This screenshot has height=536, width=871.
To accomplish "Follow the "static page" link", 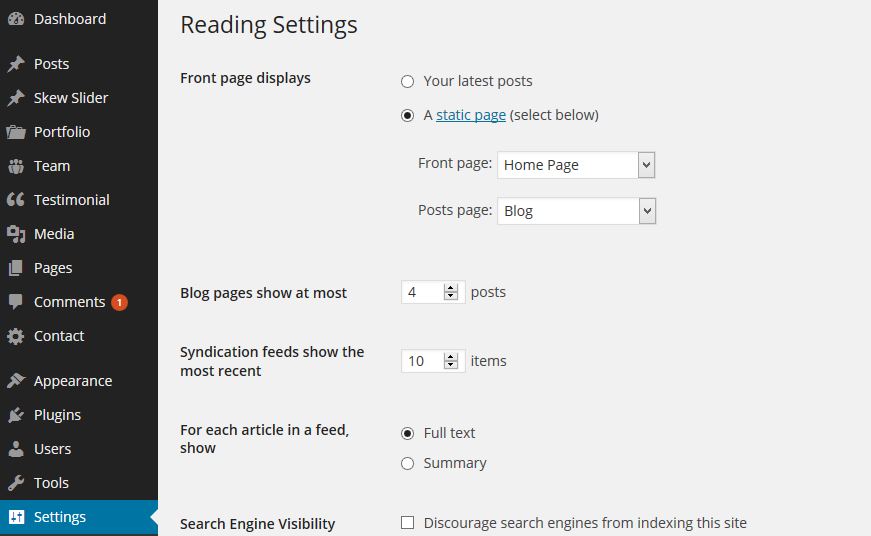I will 471,115.
